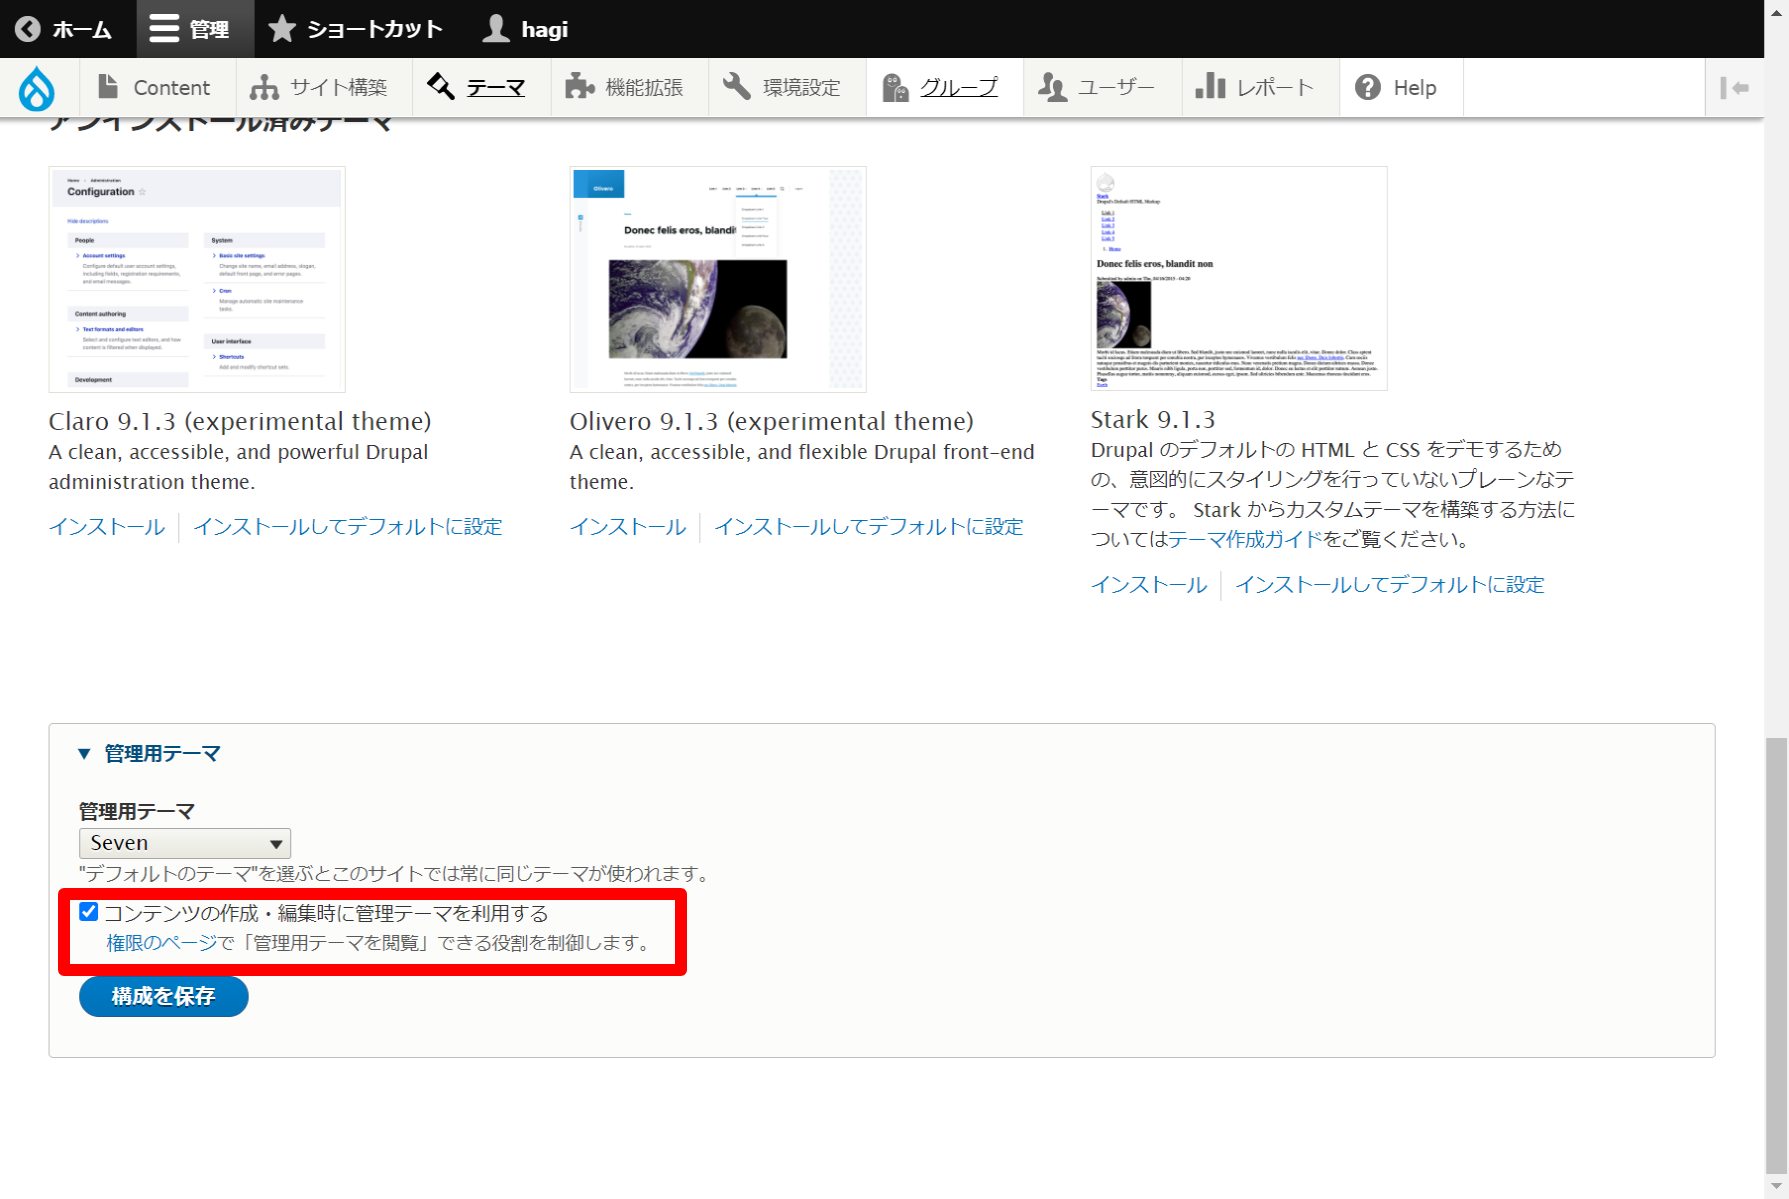Click the hagi username text
The height and width of the screenshot is (1199, 1789).
click(x=545, y=30)
